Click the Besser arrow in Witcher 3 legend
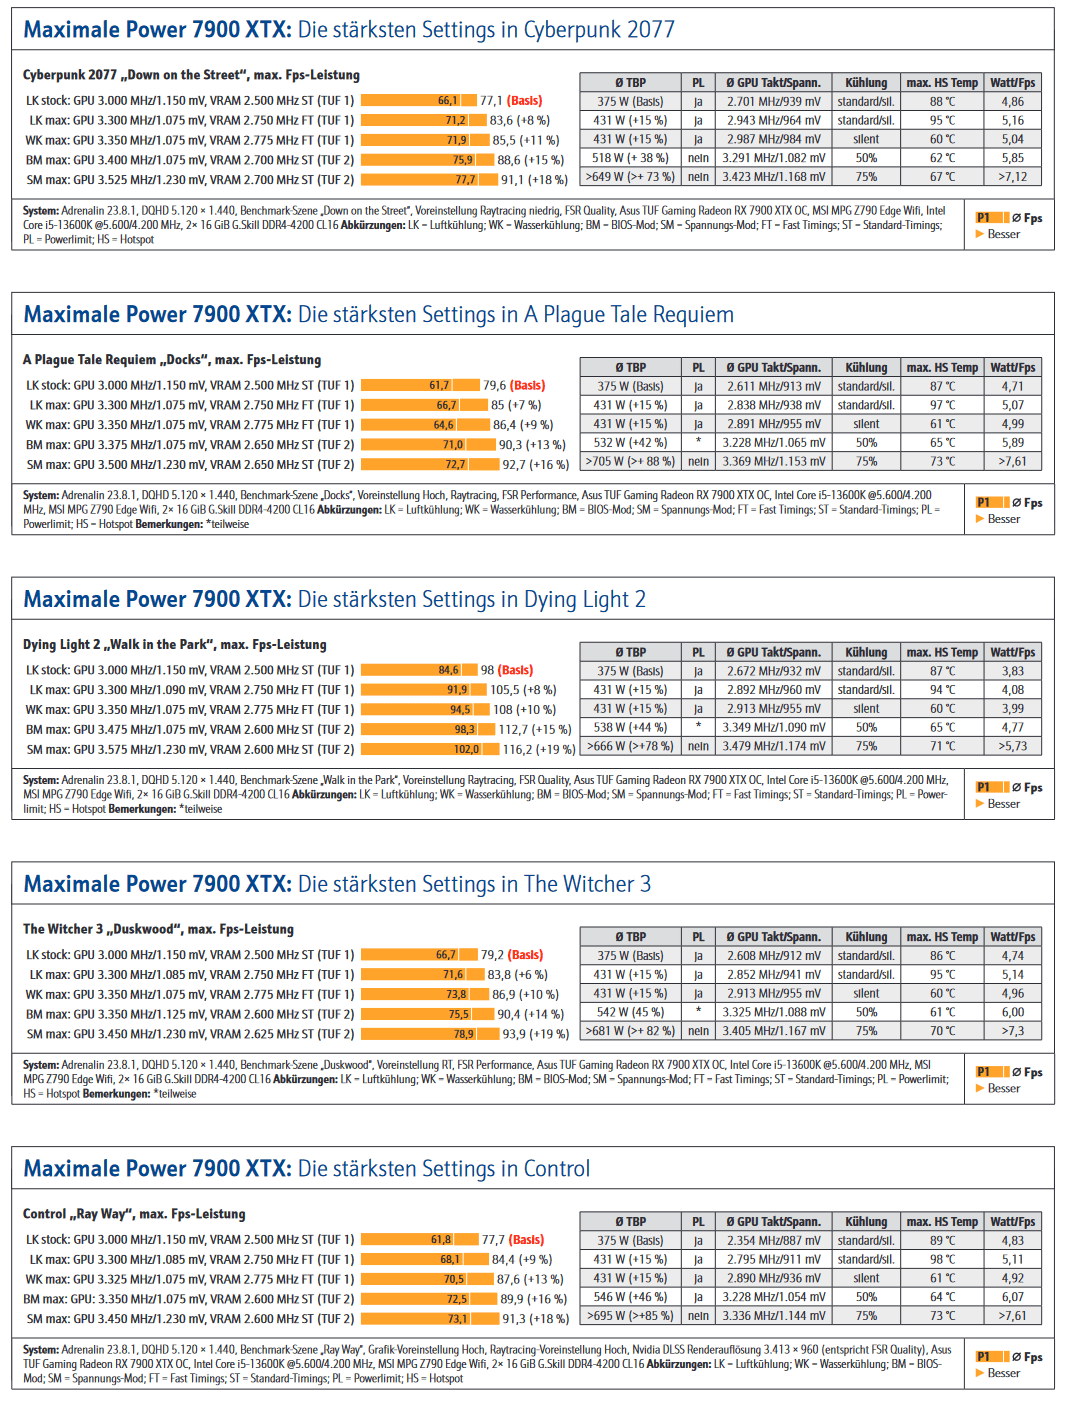 coord(980,1088)
